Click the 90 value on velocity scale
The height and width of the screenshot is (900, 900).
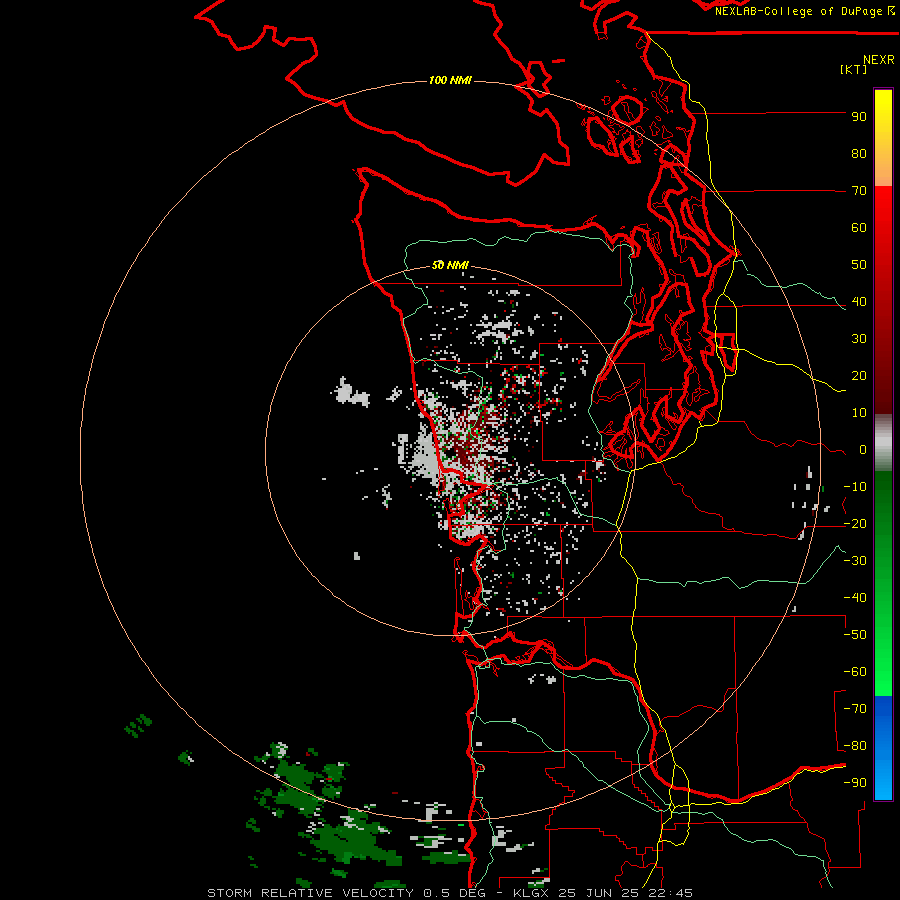[x=859, y=117]
